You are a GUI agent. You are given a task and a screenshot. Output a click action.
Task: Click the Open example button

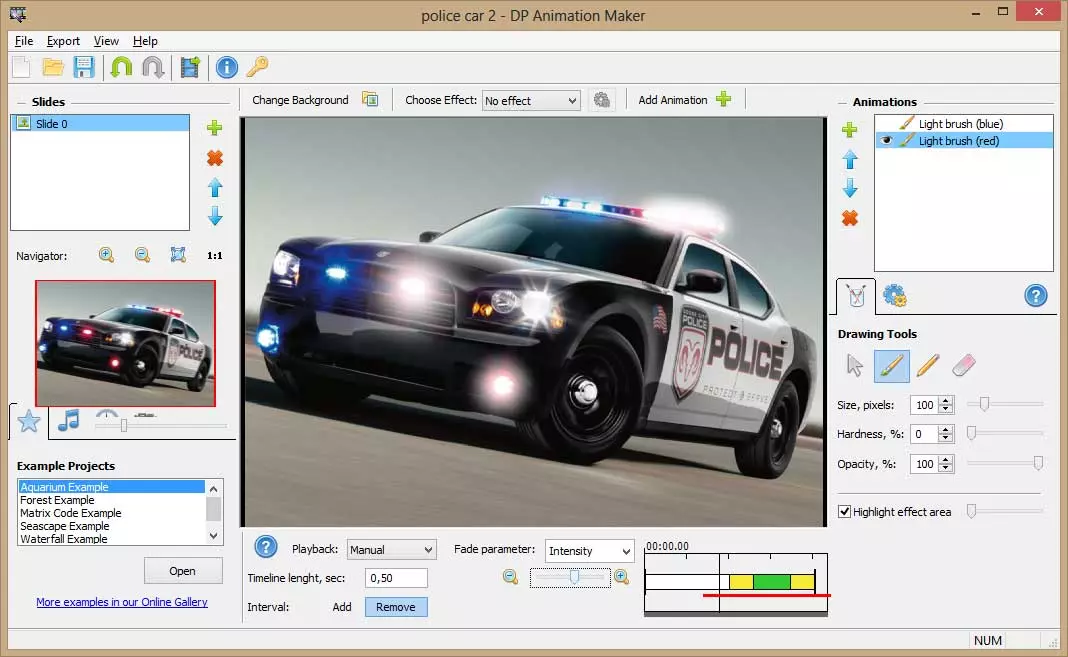(x=183, y=571)
